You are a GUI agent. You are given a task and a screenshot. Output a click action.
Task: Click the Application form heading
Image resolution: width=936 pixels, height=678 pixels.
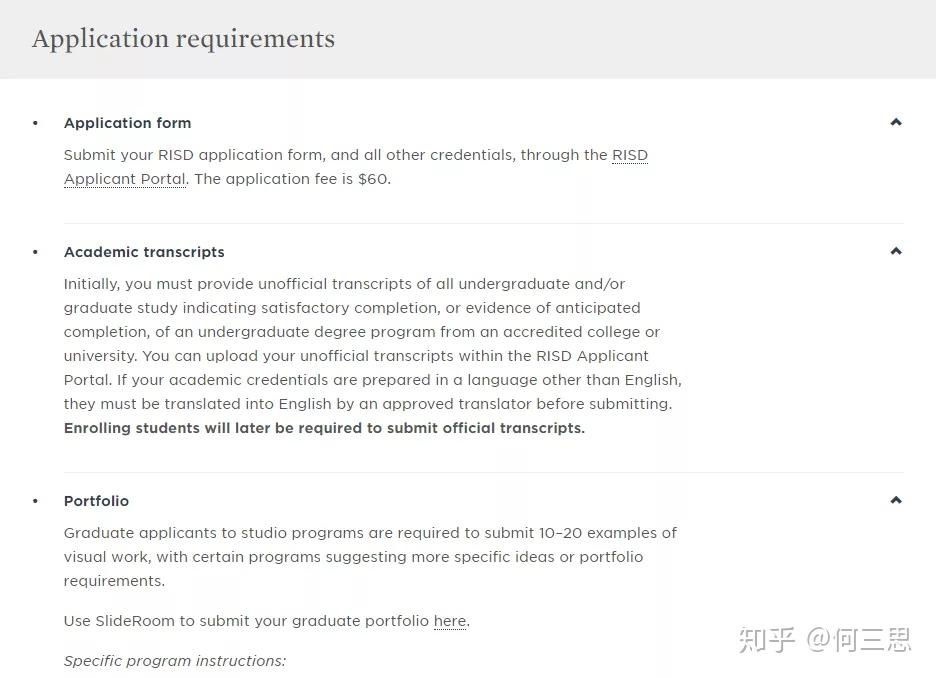pos(128,123)
